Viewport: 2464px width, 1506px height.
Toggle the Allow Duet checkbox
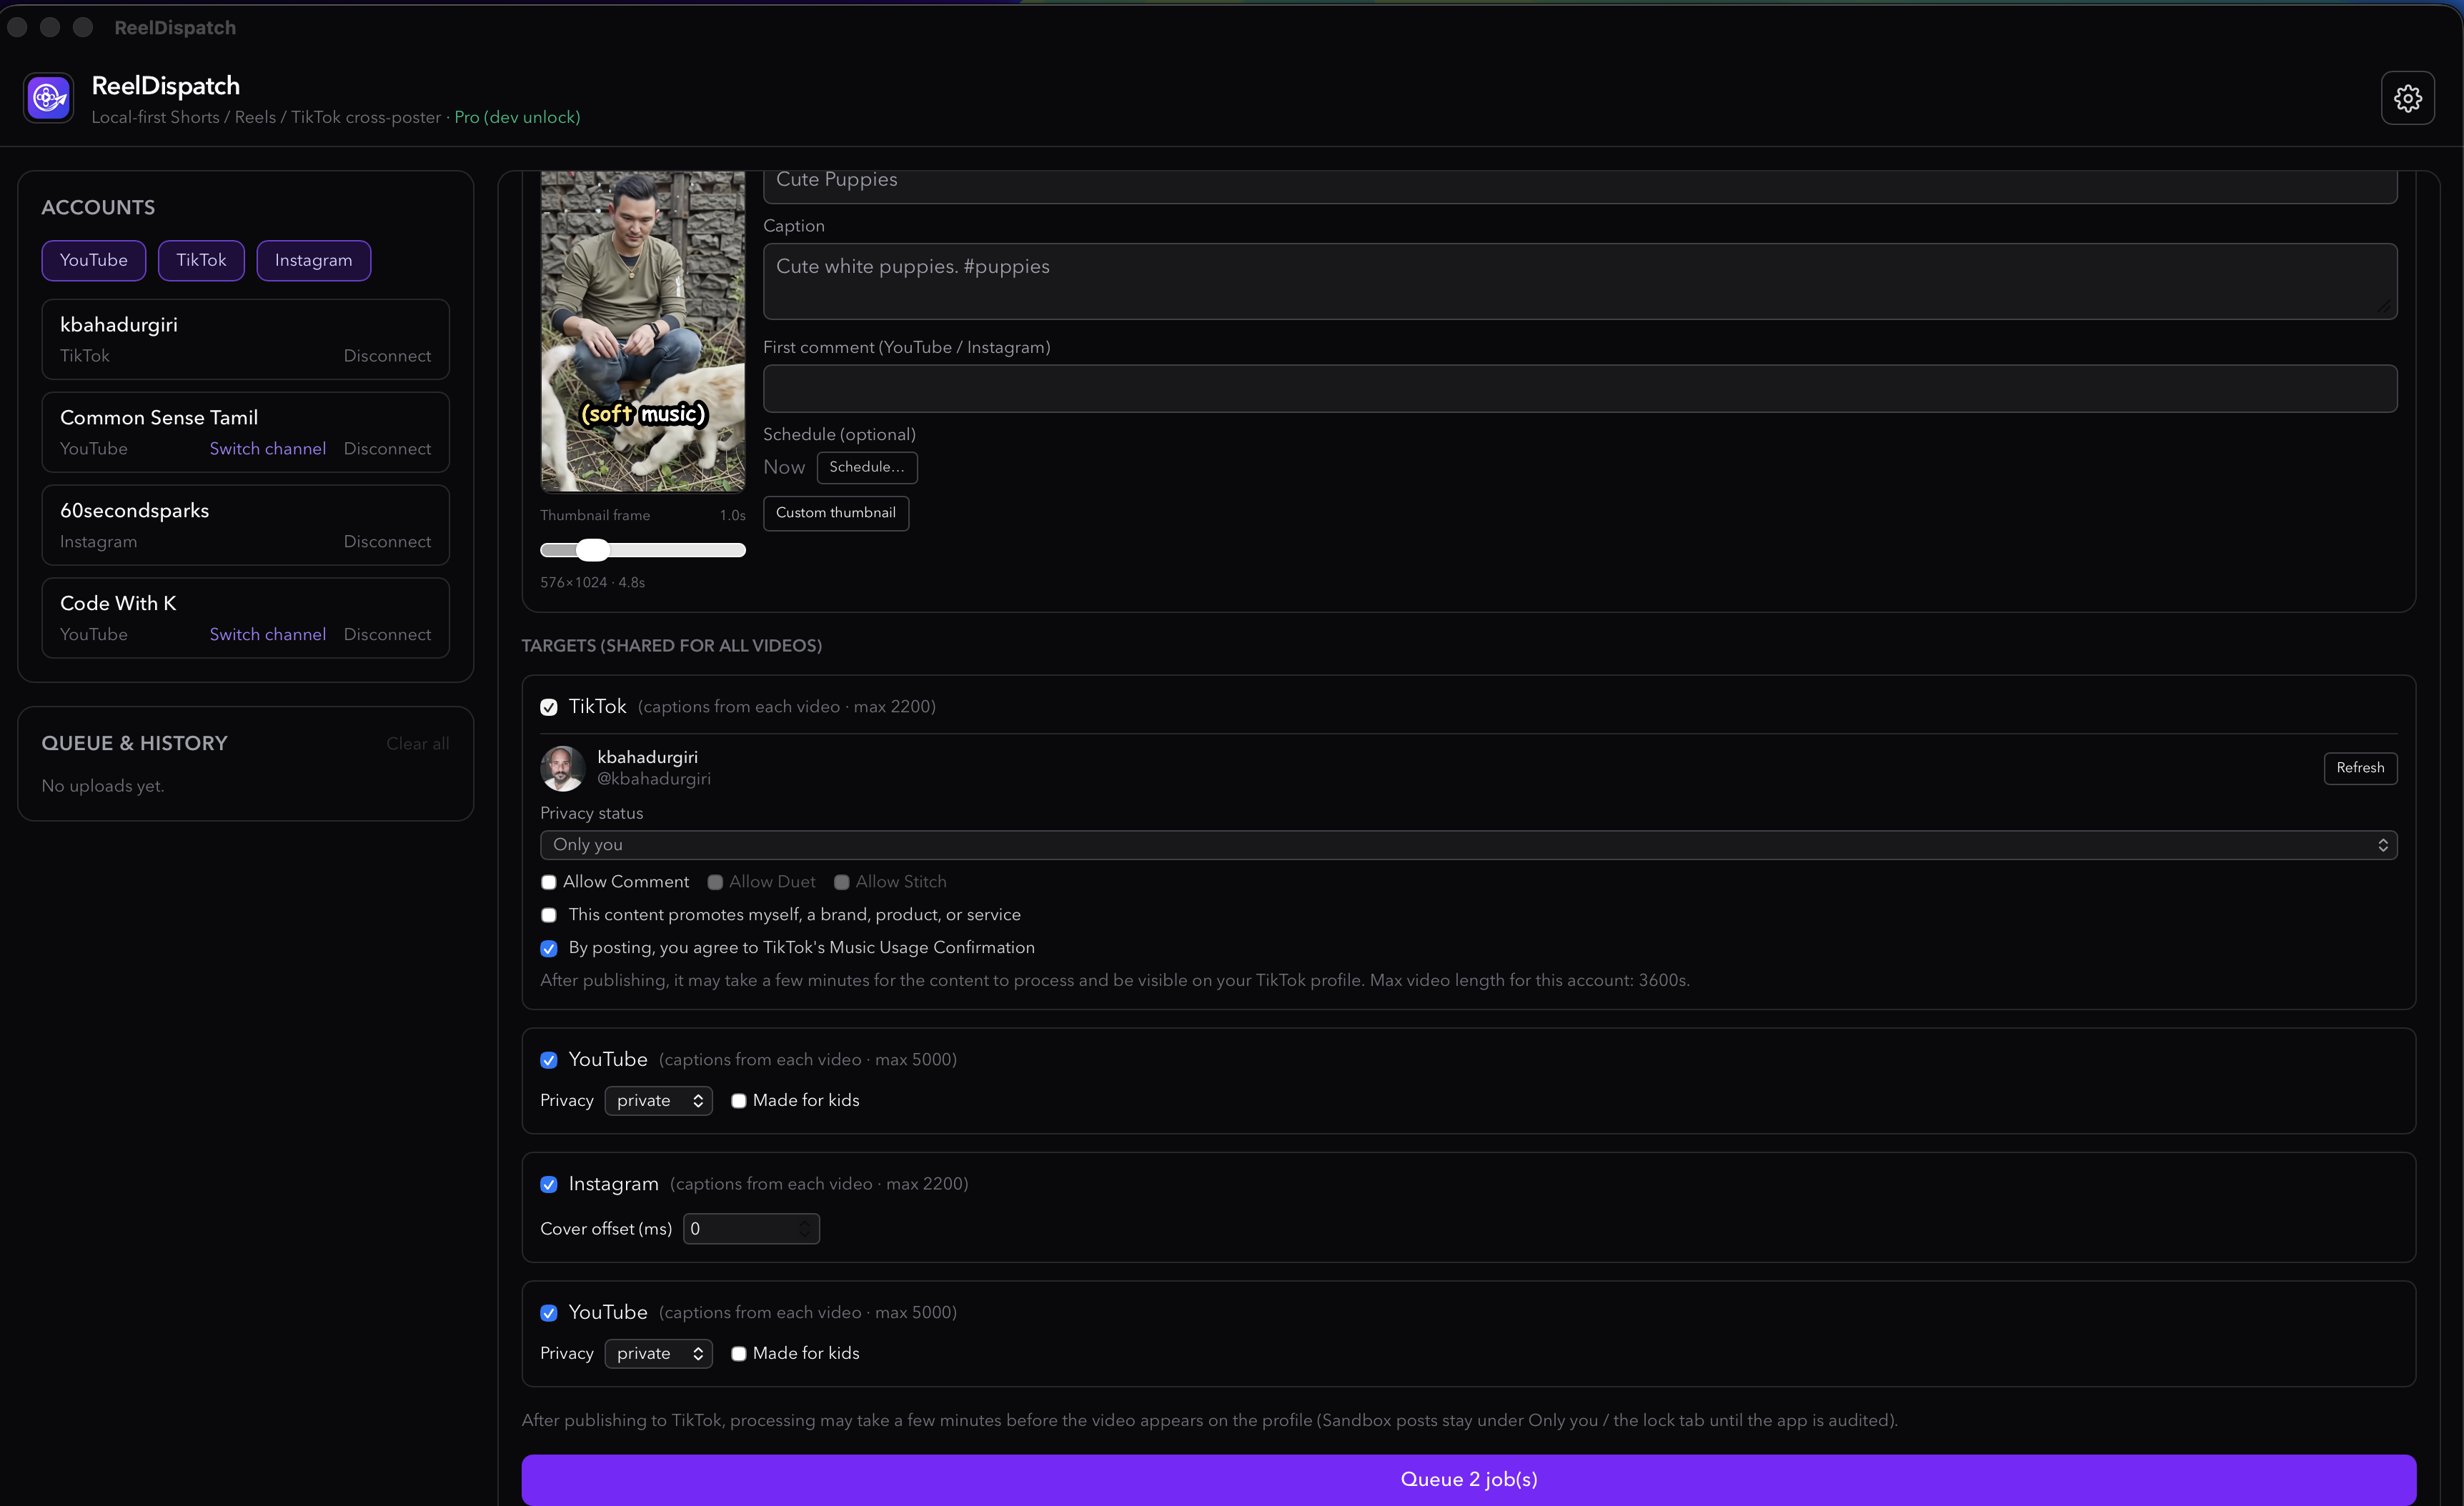[715, 882]
